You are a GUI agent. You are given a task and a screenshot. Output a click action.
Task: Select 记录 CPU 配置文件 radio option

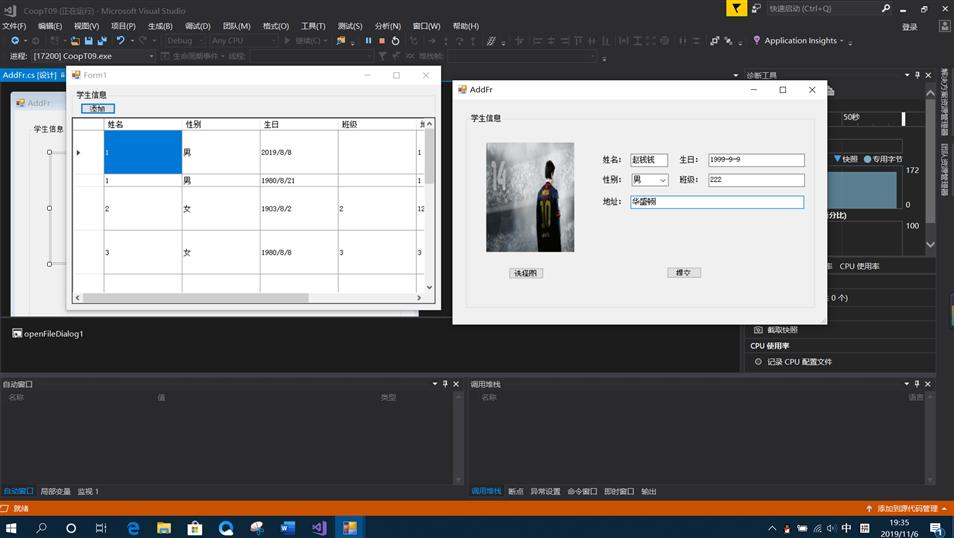click(x=758, y=362)
